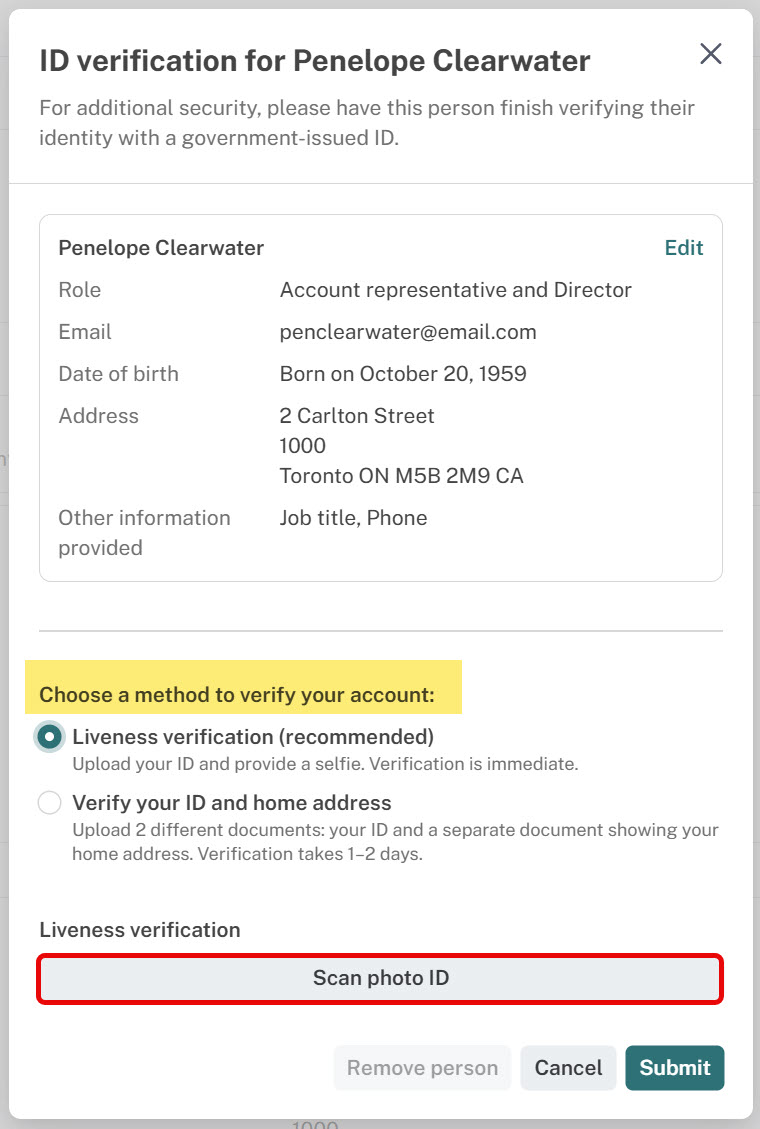This screenshot has height=1129, width=760.
Task: Close the ID verification dialog with X
Action: pyautogui.click(x=710, y=53)
